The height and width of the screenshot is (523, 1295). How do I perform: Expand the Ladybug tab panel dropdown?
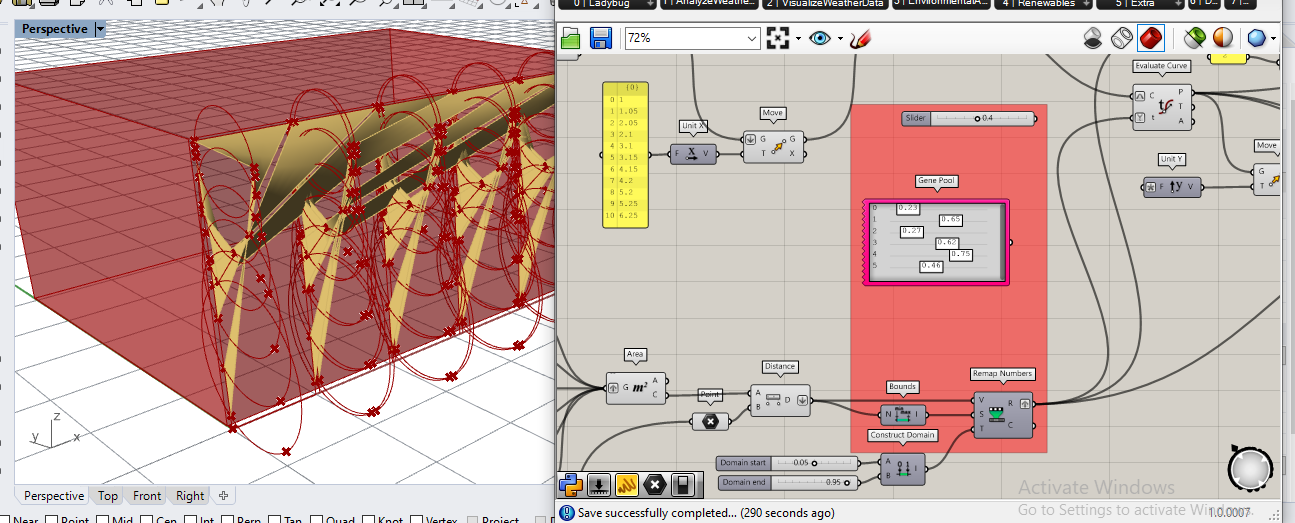[650, 4]
